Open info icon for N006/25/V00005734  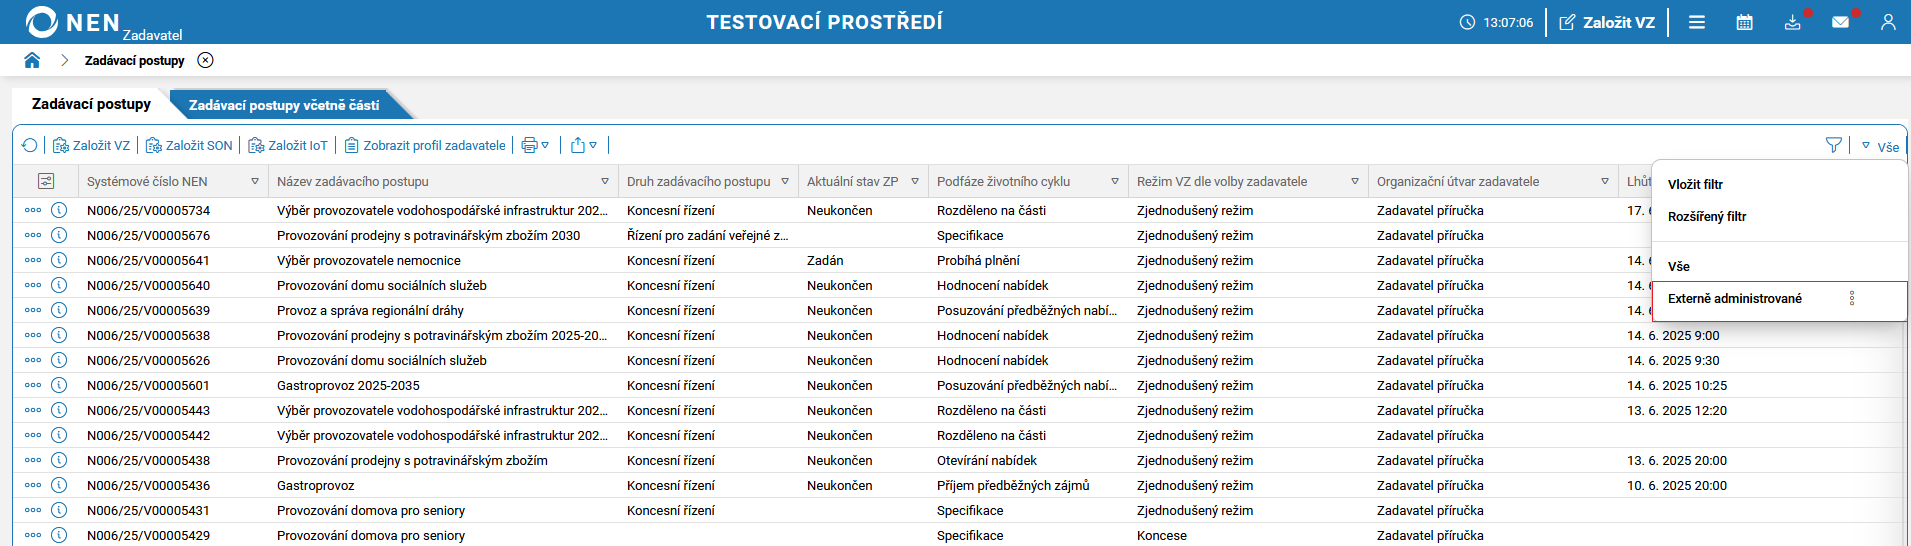point(59,210)
